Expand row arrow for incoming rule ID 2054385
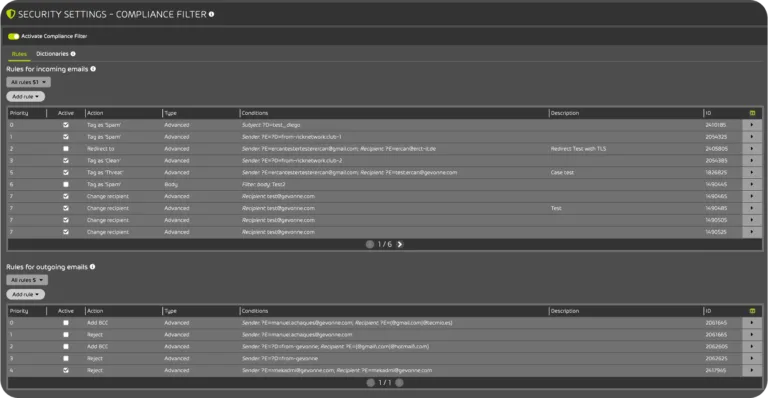This screenshot has height=398, width=768. click(752, 161)
